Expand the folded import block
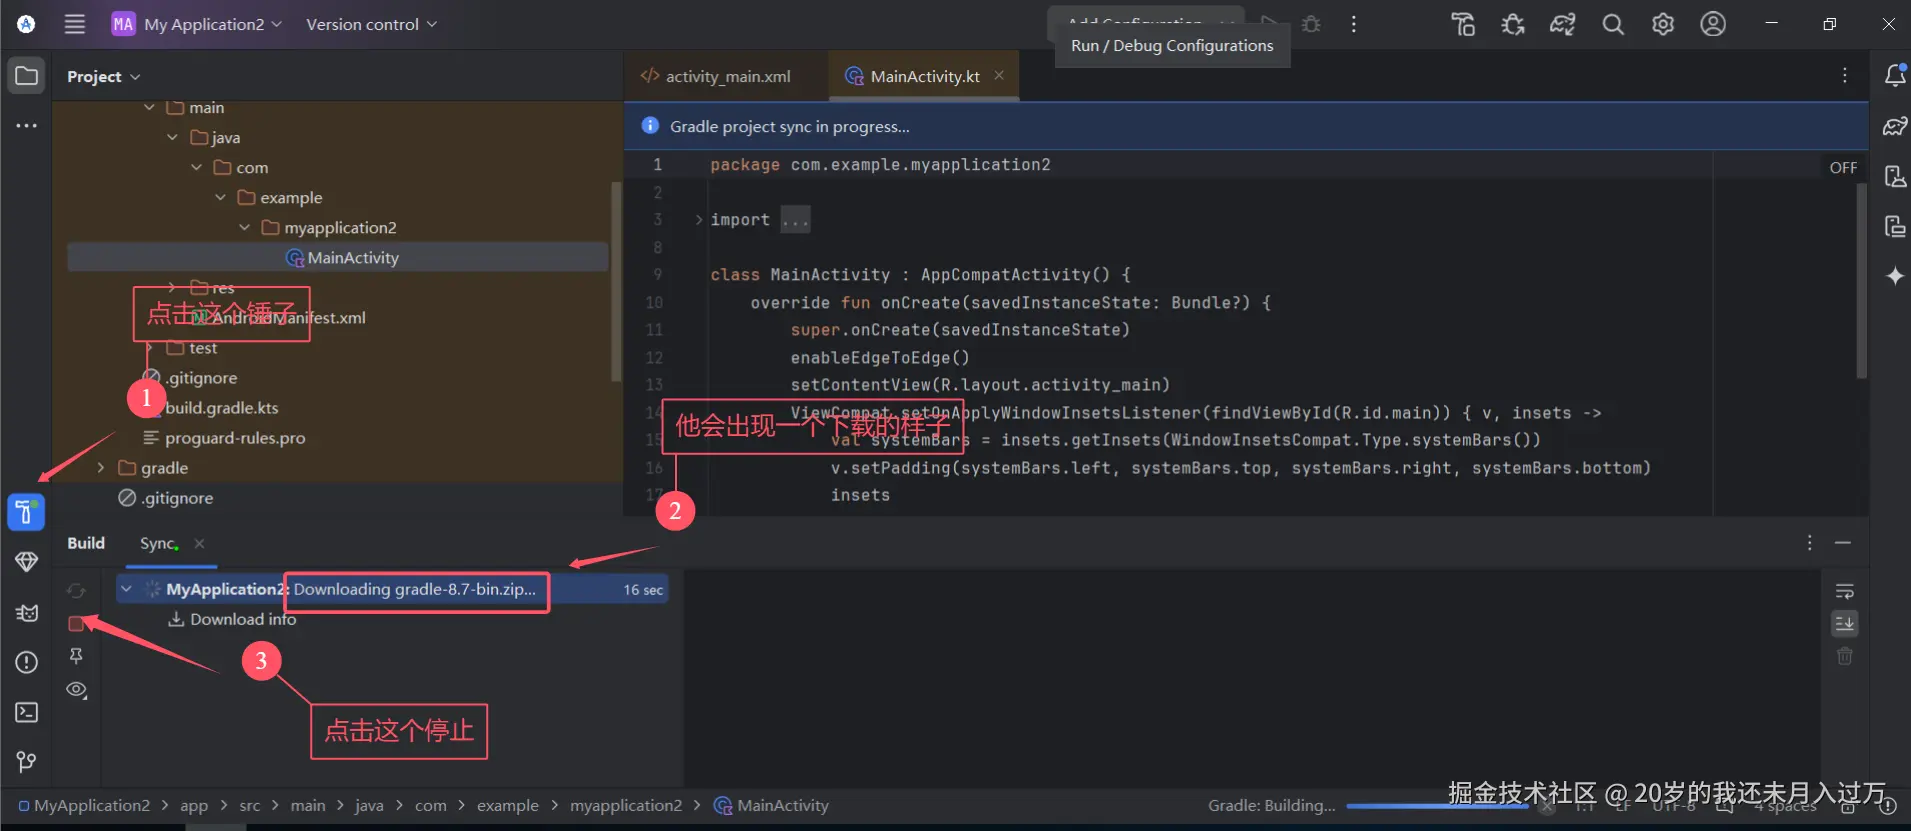This screenshot has height=831, width=1911. click(698, 220)
